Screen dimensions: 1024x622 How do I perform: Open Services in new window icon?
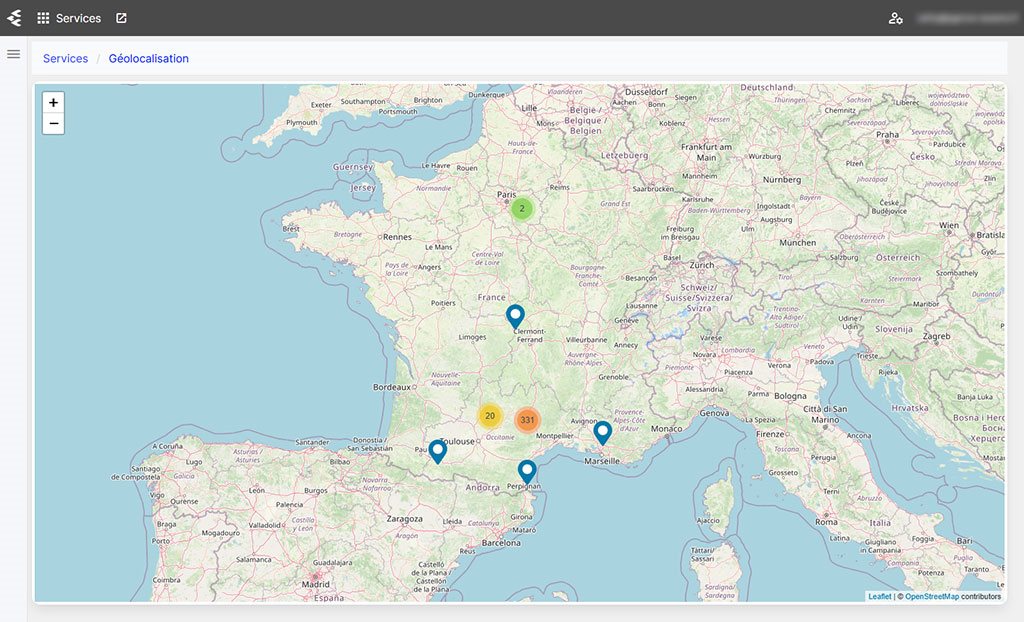tap(121, 18)
